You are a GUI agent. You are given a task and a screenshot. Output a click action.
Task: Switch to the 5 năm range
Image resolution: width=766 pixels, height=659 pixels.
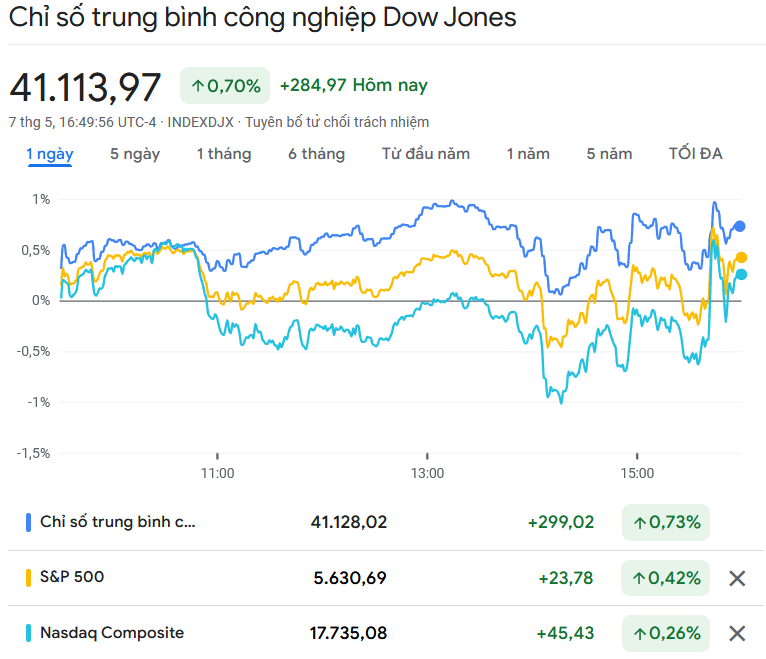(x=609, y=154)
